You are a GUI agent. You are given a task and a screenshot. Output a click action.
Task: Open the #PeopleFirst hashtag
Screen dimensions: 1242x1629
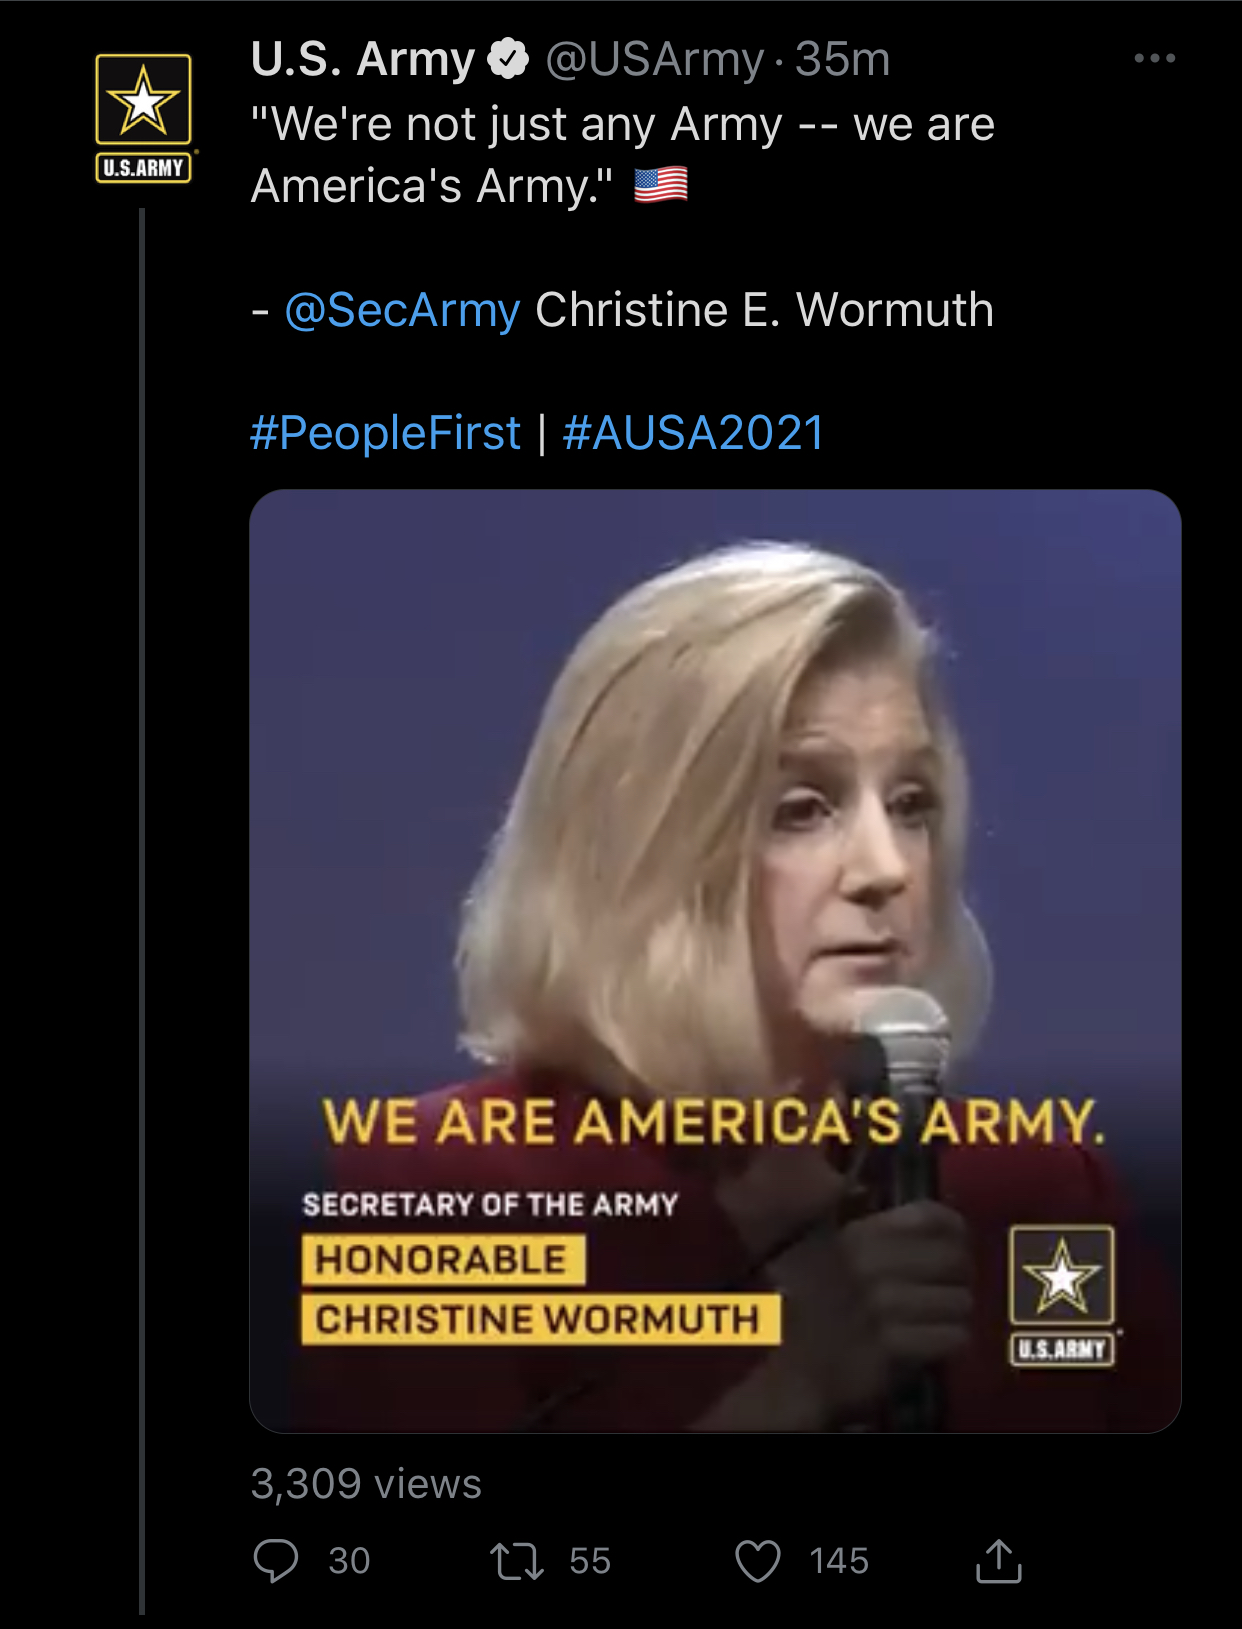click(385, 433)
